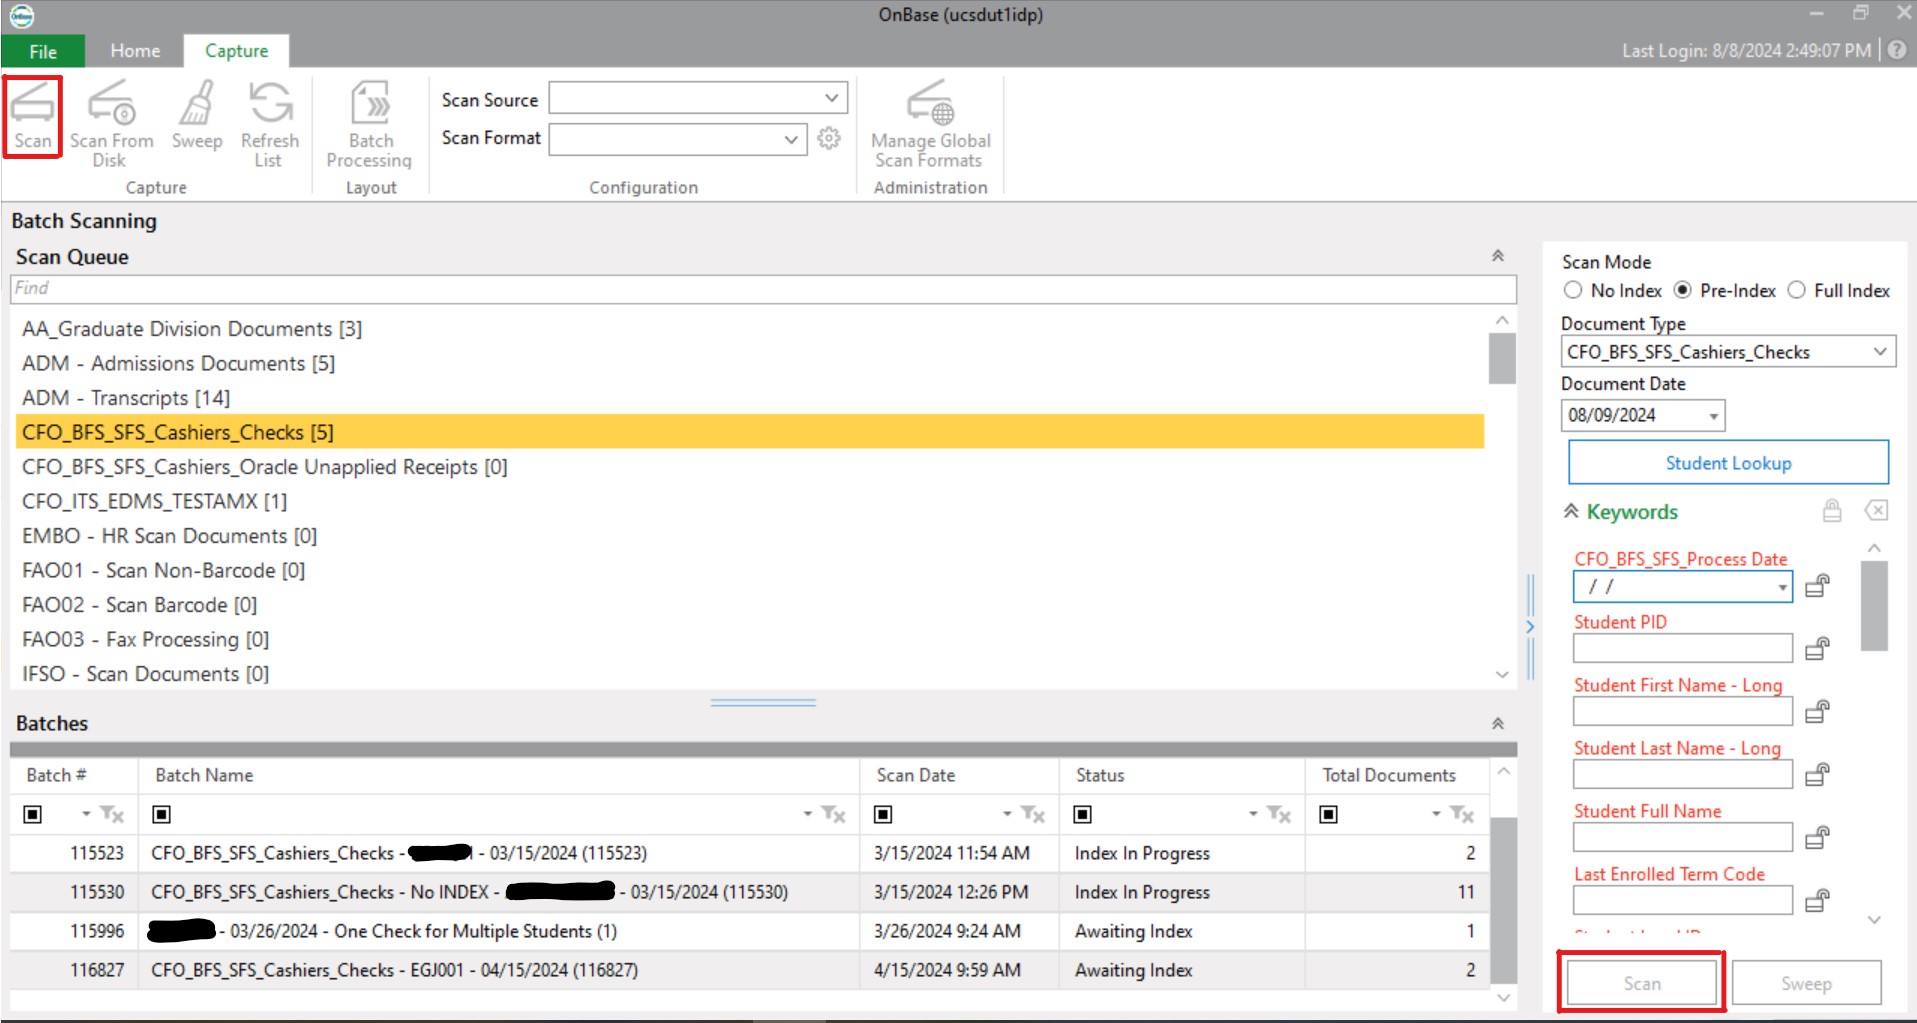
Task: Switch to the Home tab
Action: click(x=135, y=51)
